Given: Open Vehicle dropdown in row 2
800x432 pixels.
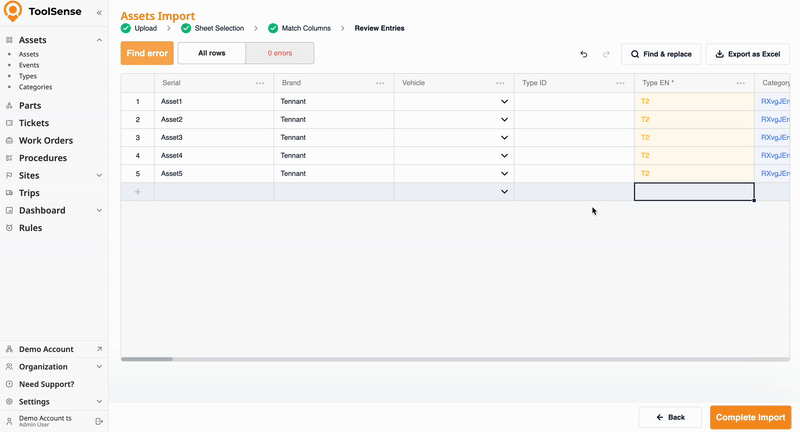Looking at the screenshot, I should (504, 119).
